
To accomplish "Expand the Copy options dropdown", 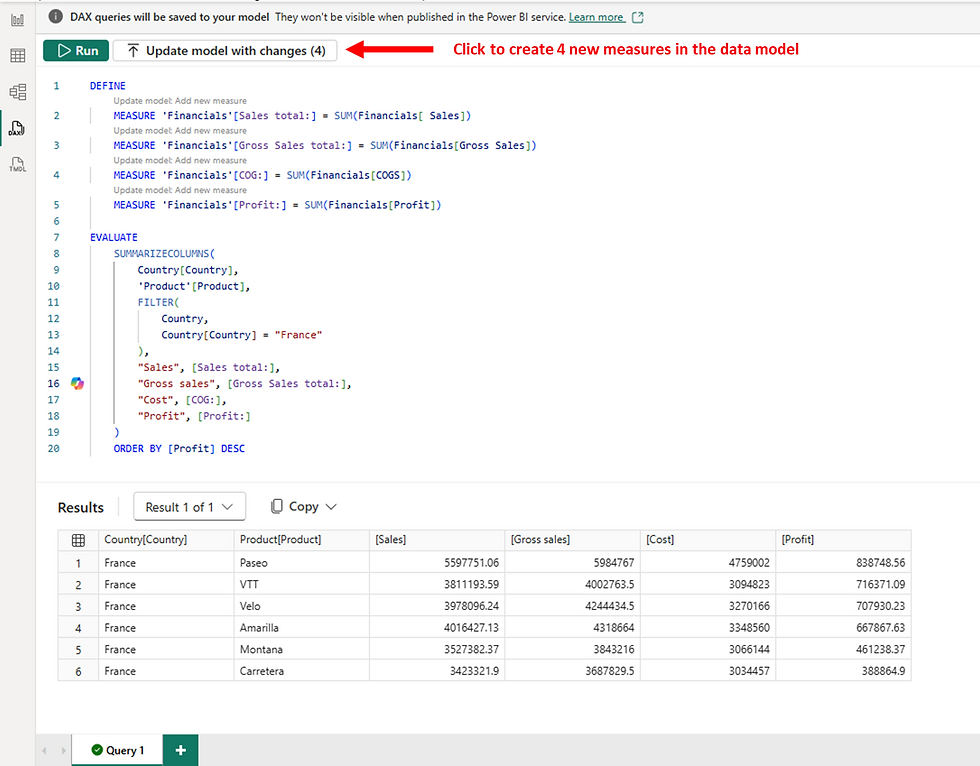I will click(331, 507).
